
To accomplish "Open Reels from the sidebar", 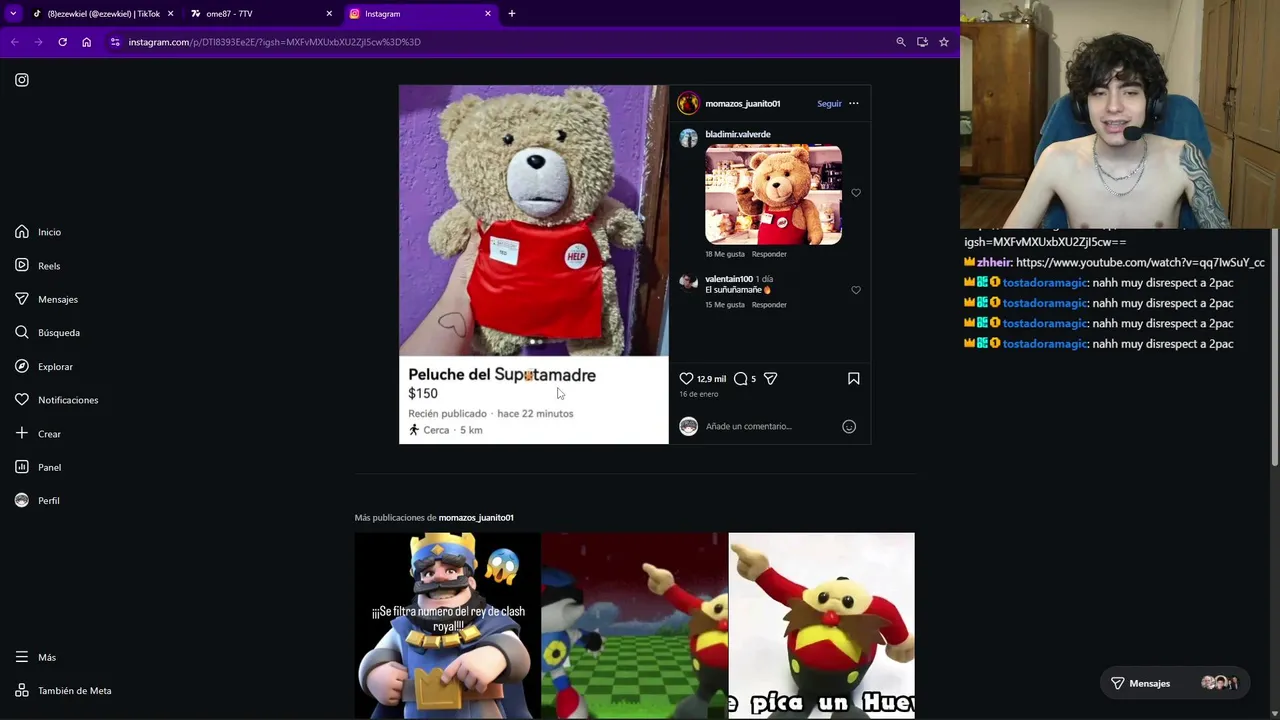I will [38, 266].
